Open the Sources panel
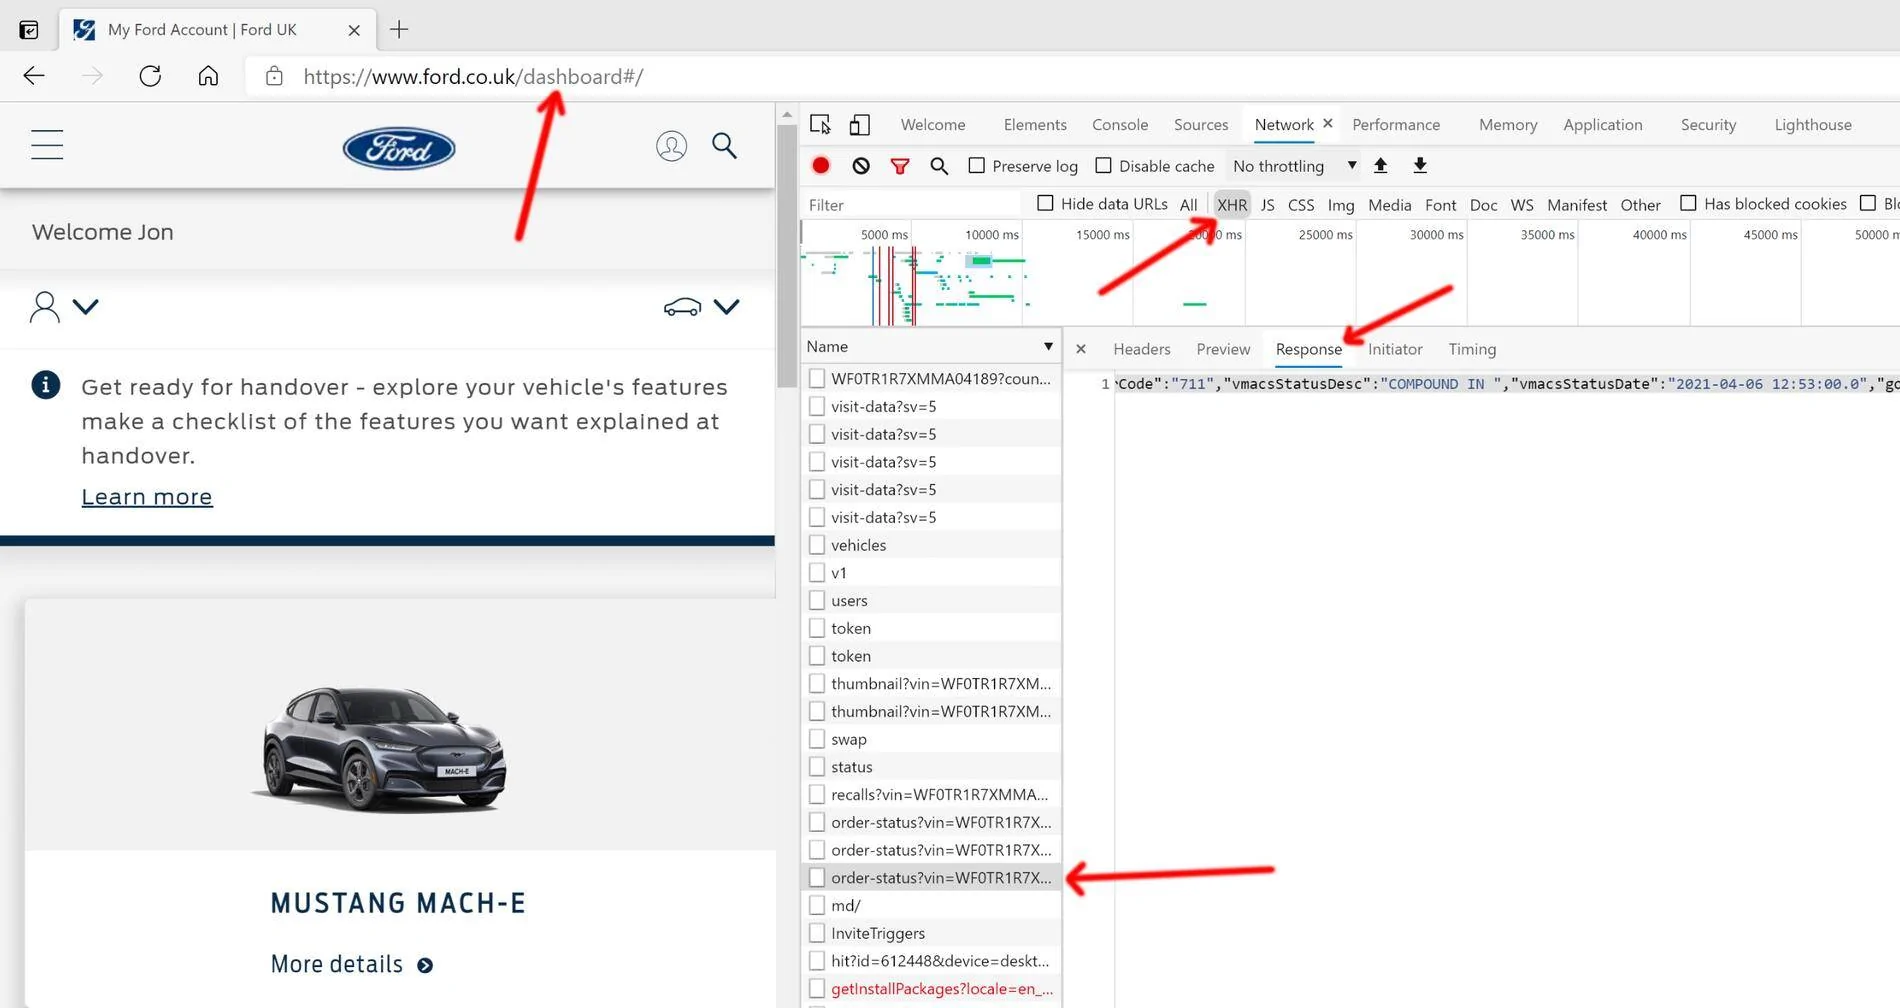This screenshot has width=1900, height=1008. [x=1201, y=125]
